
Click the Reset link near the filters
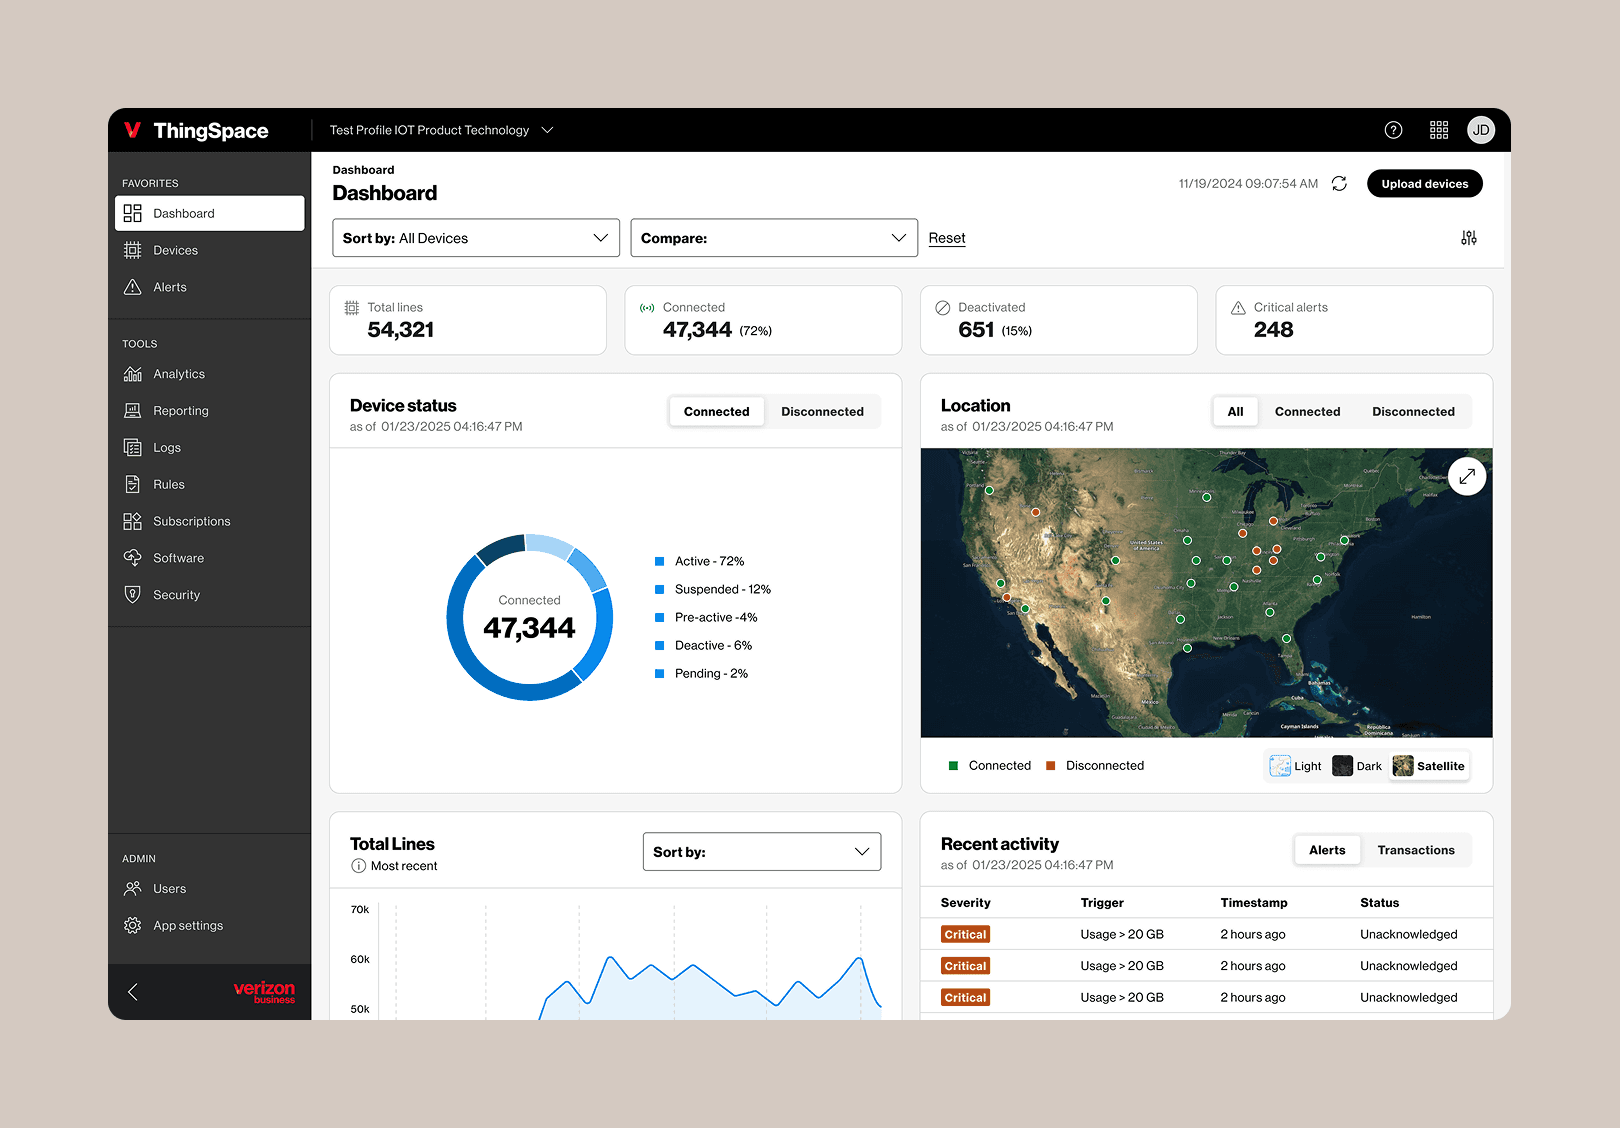click(946, 237)
